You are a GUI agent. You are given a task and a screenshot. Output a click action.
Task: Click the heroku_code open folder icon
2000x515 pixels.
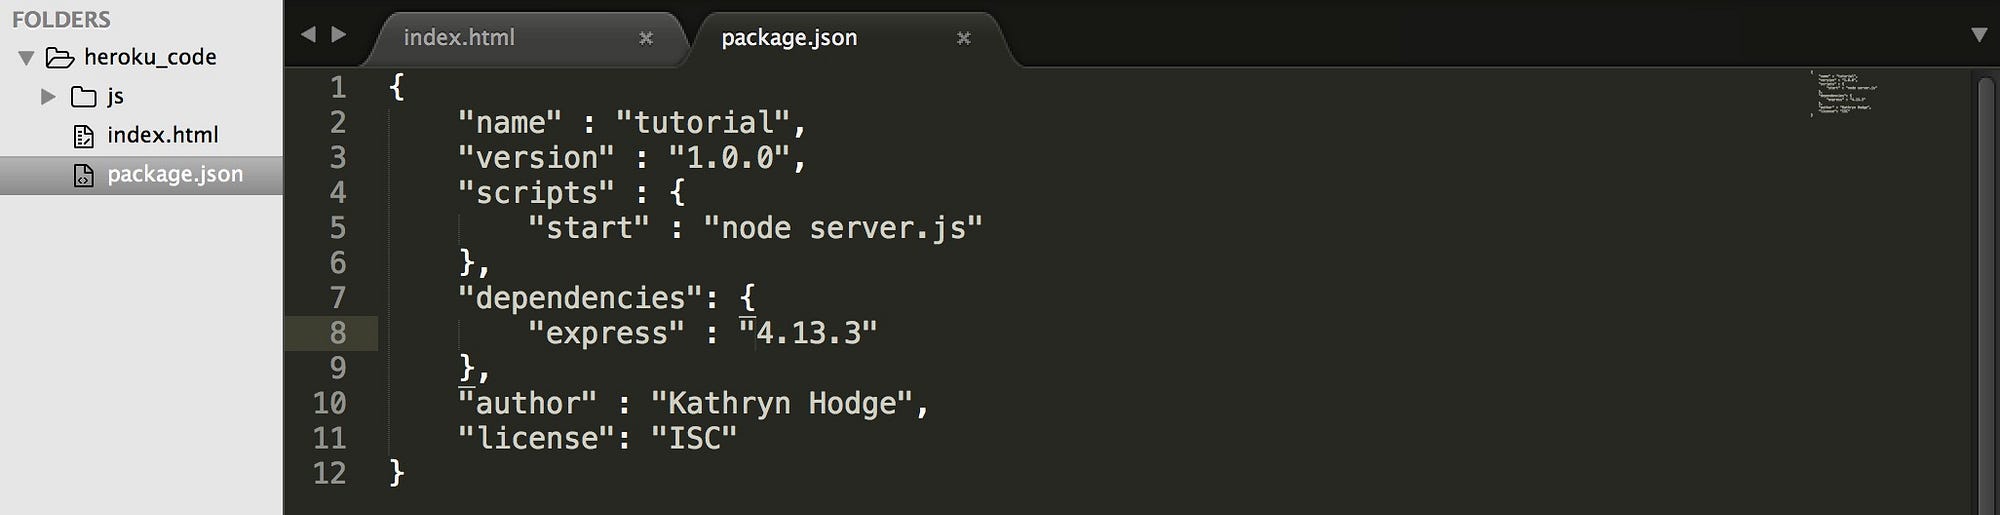[x=60, y=58]
